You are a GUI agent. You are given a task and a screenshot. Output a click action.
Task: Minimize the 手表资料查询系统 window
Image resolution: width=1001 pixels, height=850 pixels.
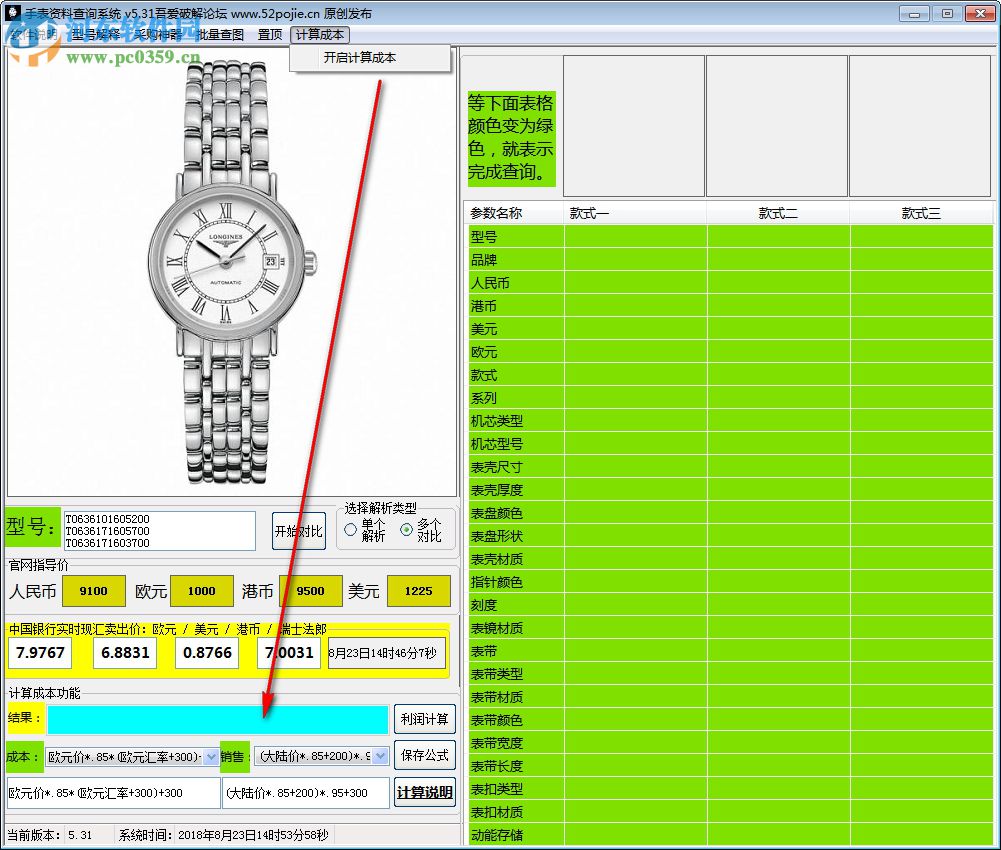click(914, 13)
